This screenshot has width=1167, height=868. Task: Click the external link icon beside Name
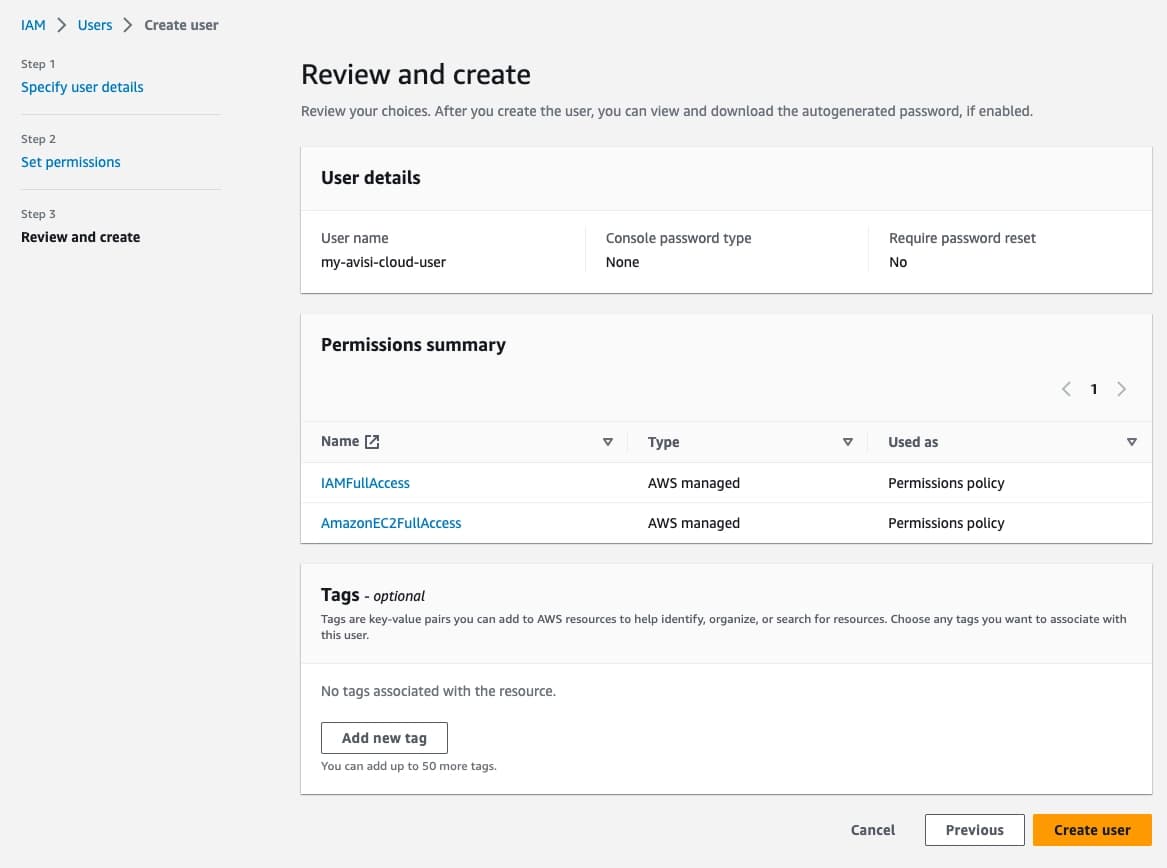[x=370, y=440]
